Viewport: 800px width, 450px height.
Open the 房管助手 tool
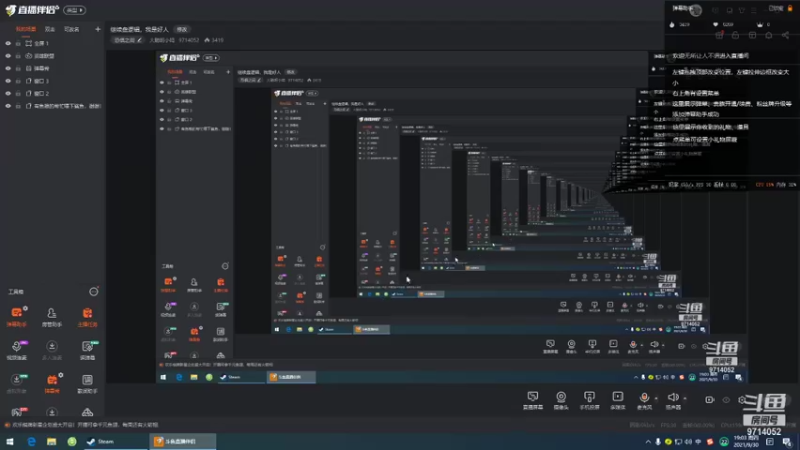[x=52, y=316]
